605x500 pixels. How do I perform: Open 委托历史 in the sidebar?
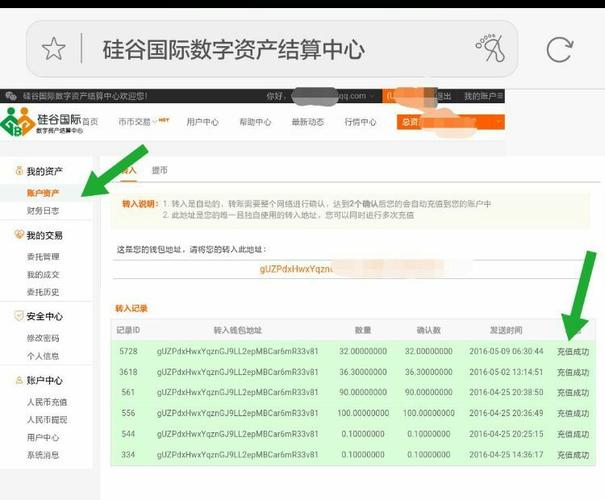click(43, 292)
